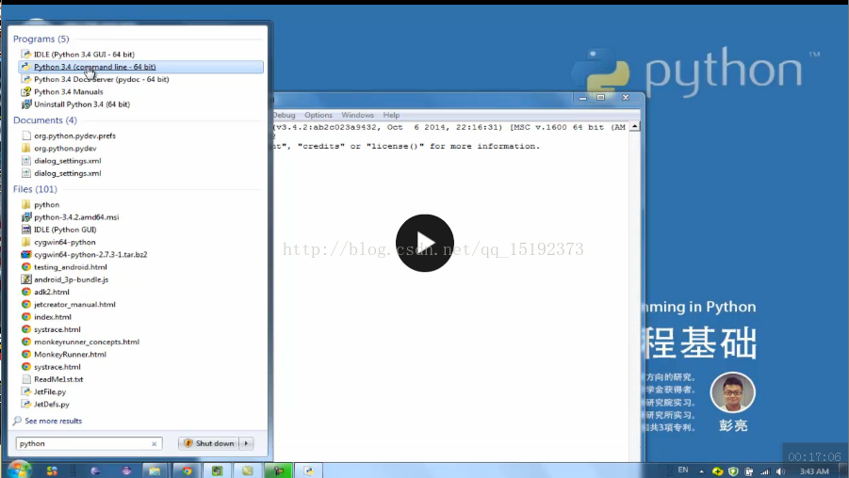Screen dimensions: 849x478
Task: Open Python 3.4 Manuals
Action: point(68,91)
